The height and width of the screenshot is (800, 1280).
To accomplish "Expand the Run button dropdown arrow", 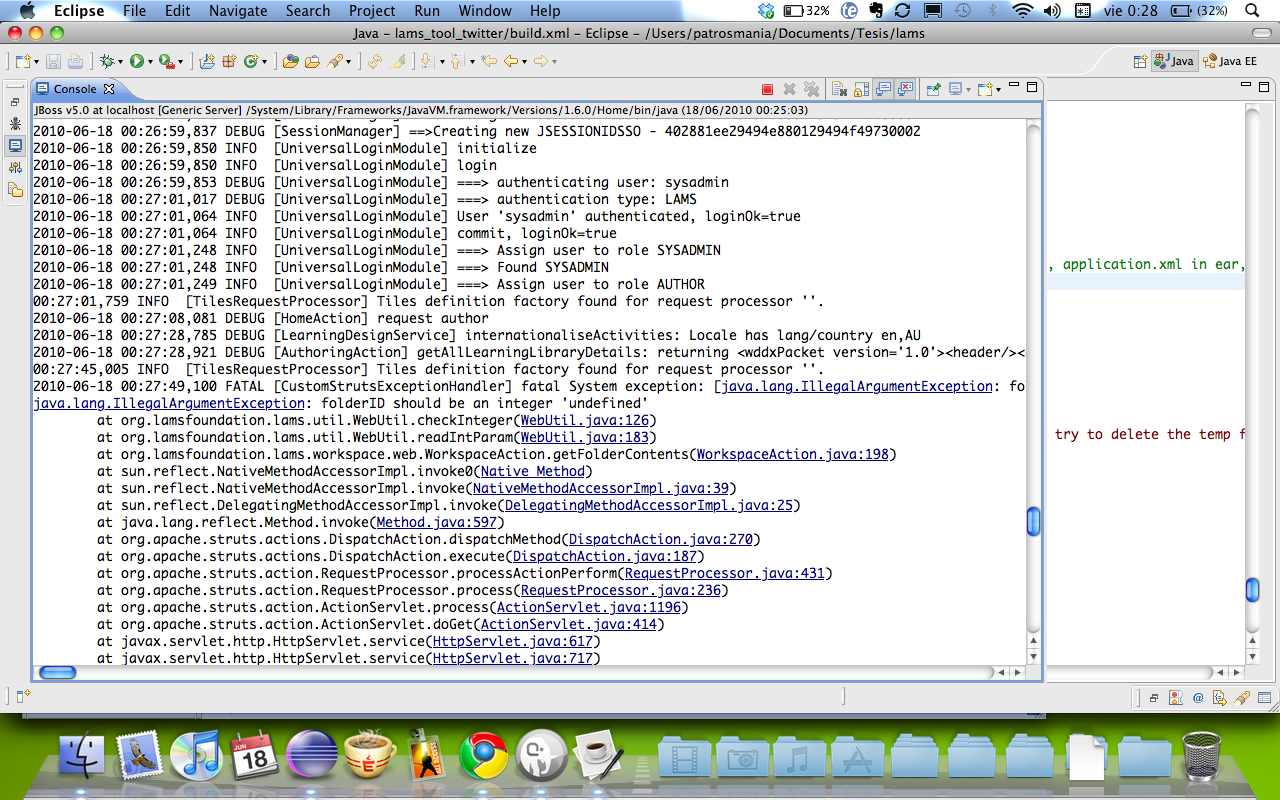I will [150, 62].
